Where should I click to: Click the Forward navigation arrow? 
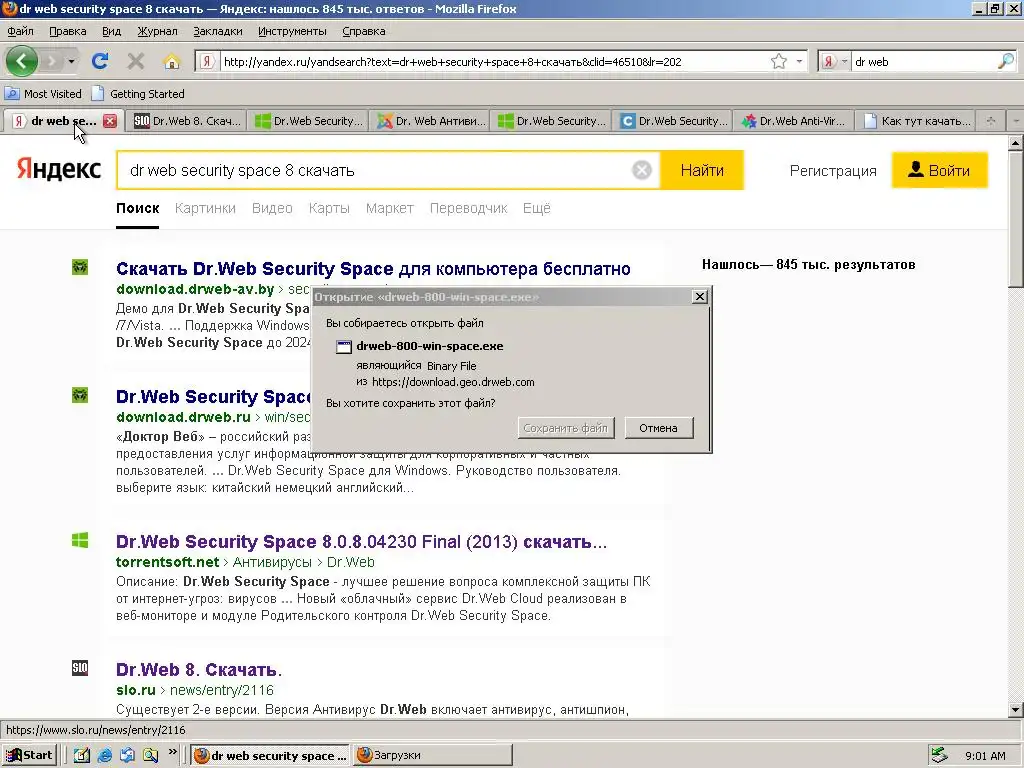(52, 61)
